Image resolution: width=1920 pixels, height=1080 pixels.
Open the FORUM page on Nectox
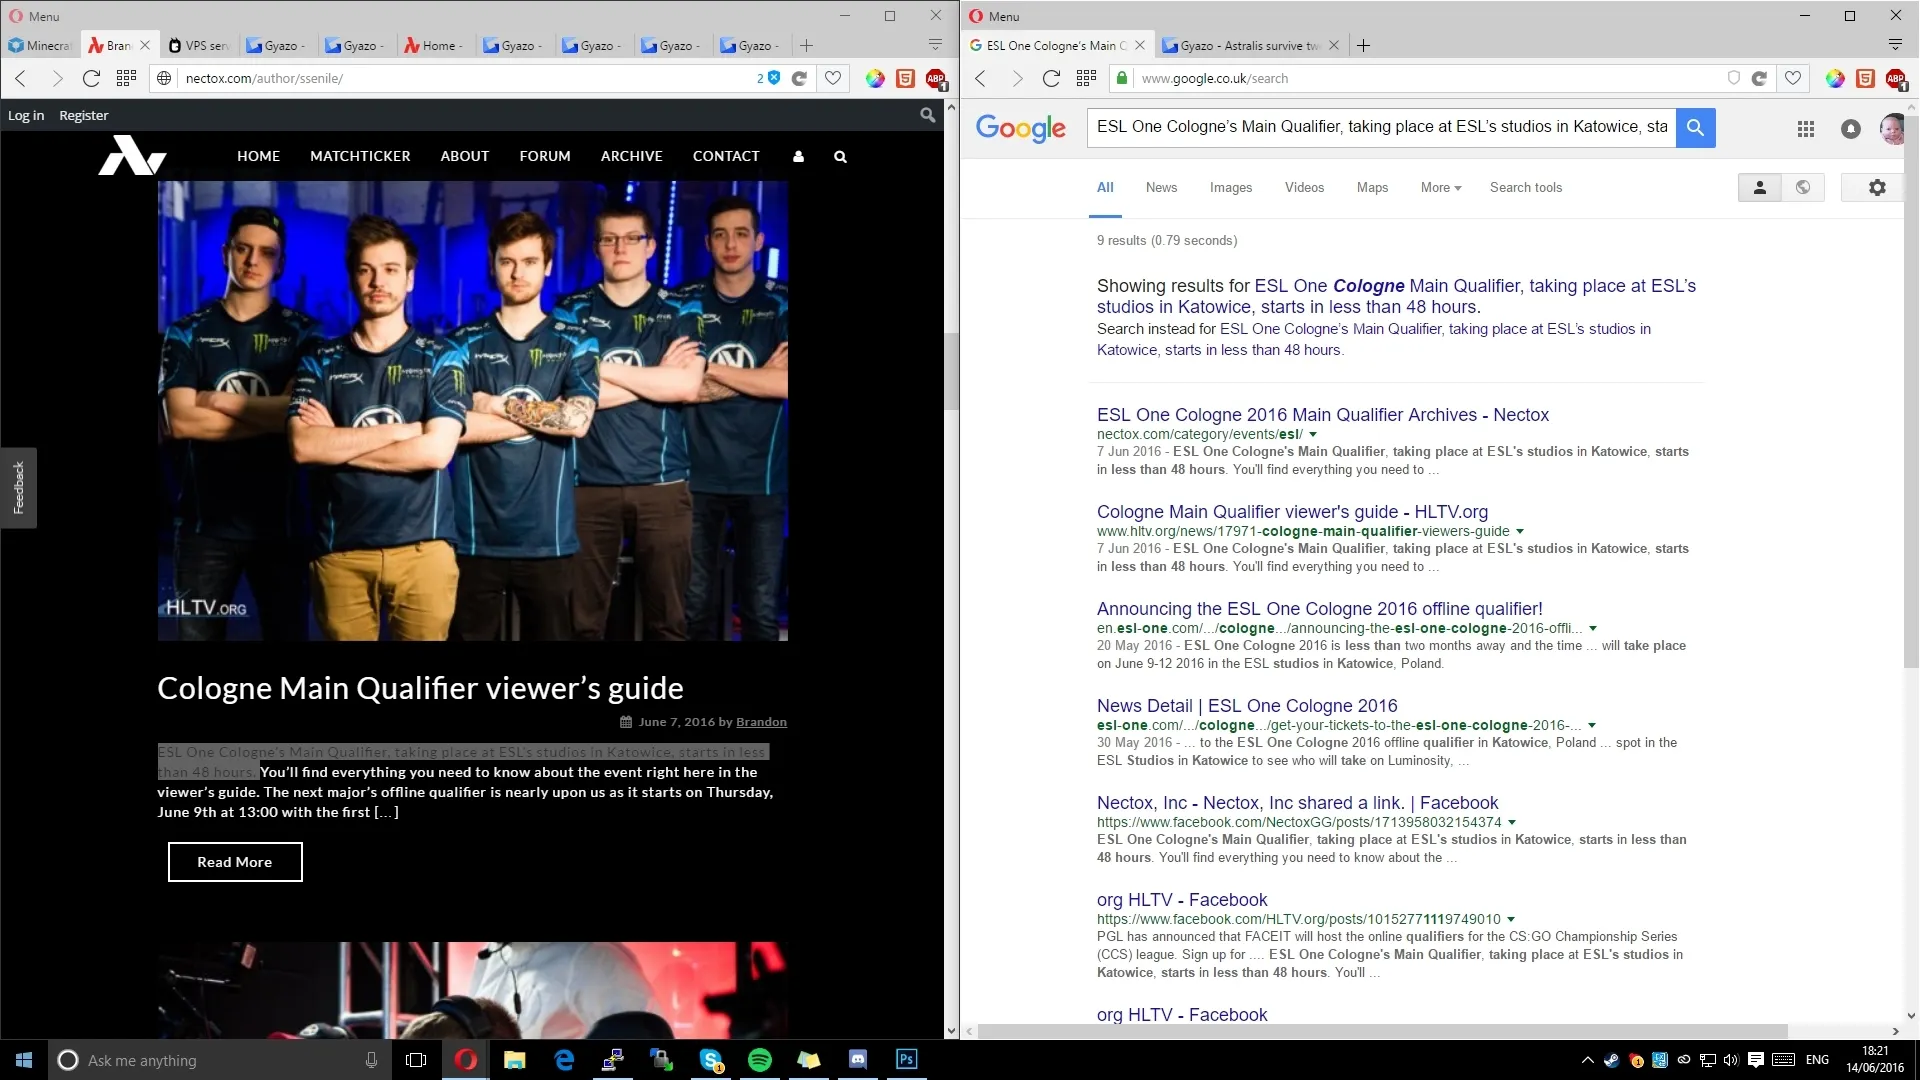[545, 157]
